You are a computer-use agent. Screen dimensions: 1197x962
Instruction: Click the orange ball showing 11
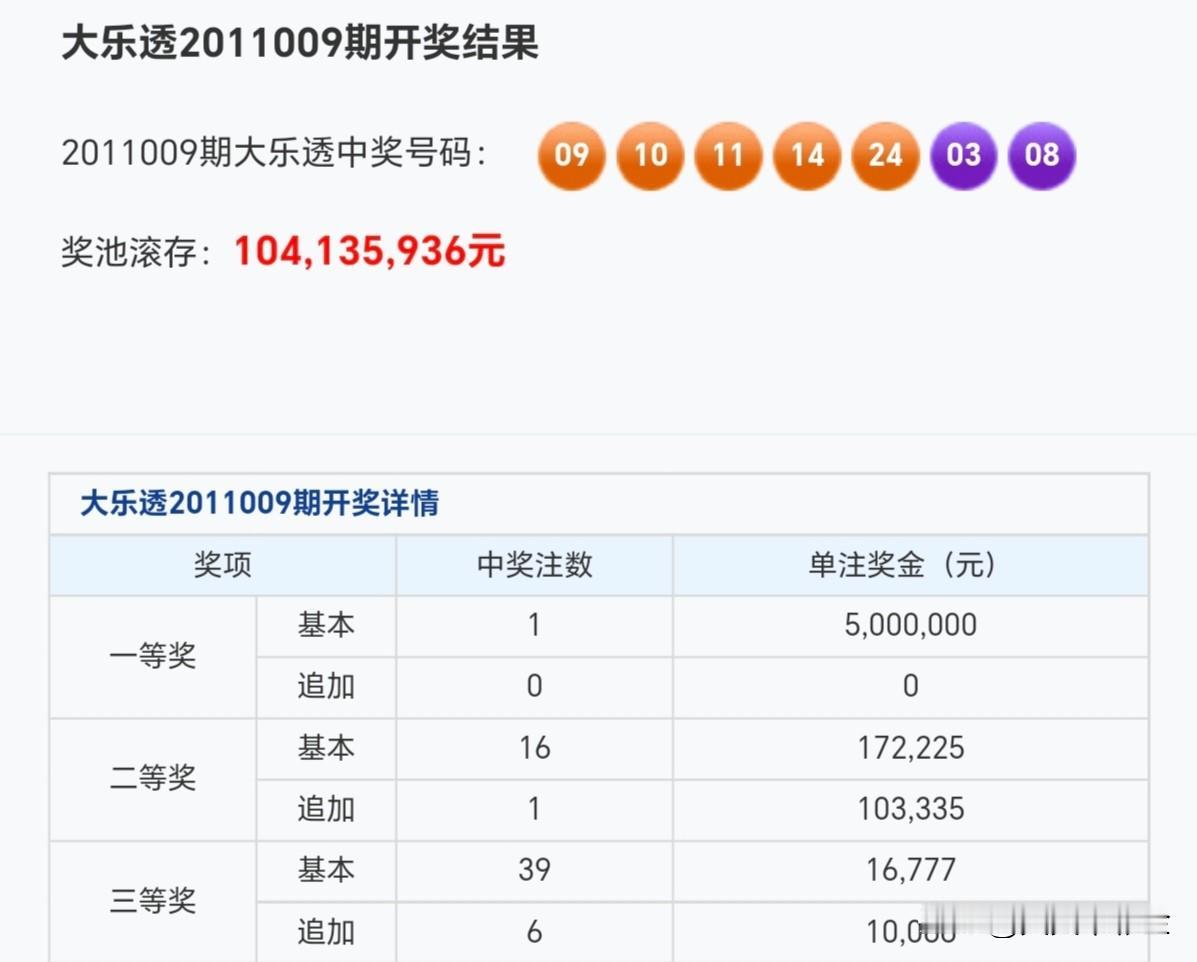point(728,156)
